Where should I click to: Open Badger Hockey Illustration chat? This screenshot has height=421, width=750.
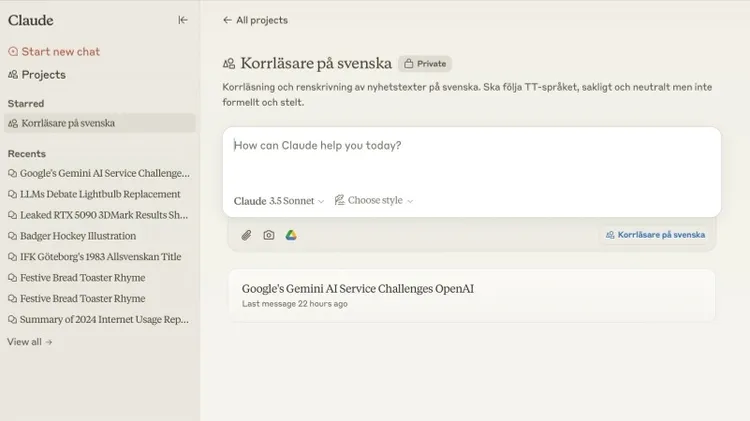tap(72, 236)
